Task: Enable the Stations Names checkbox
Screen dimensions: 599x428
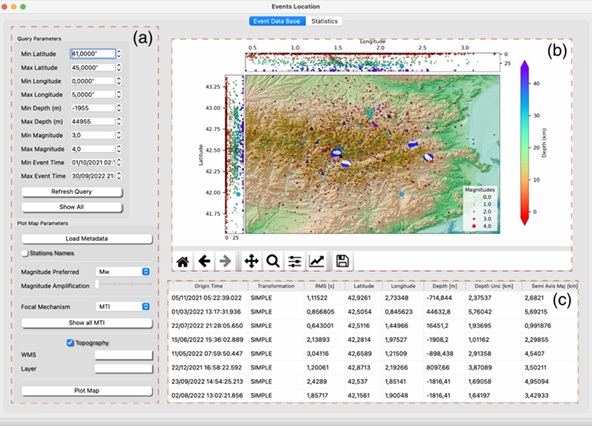Action: [x=25, y=253]
